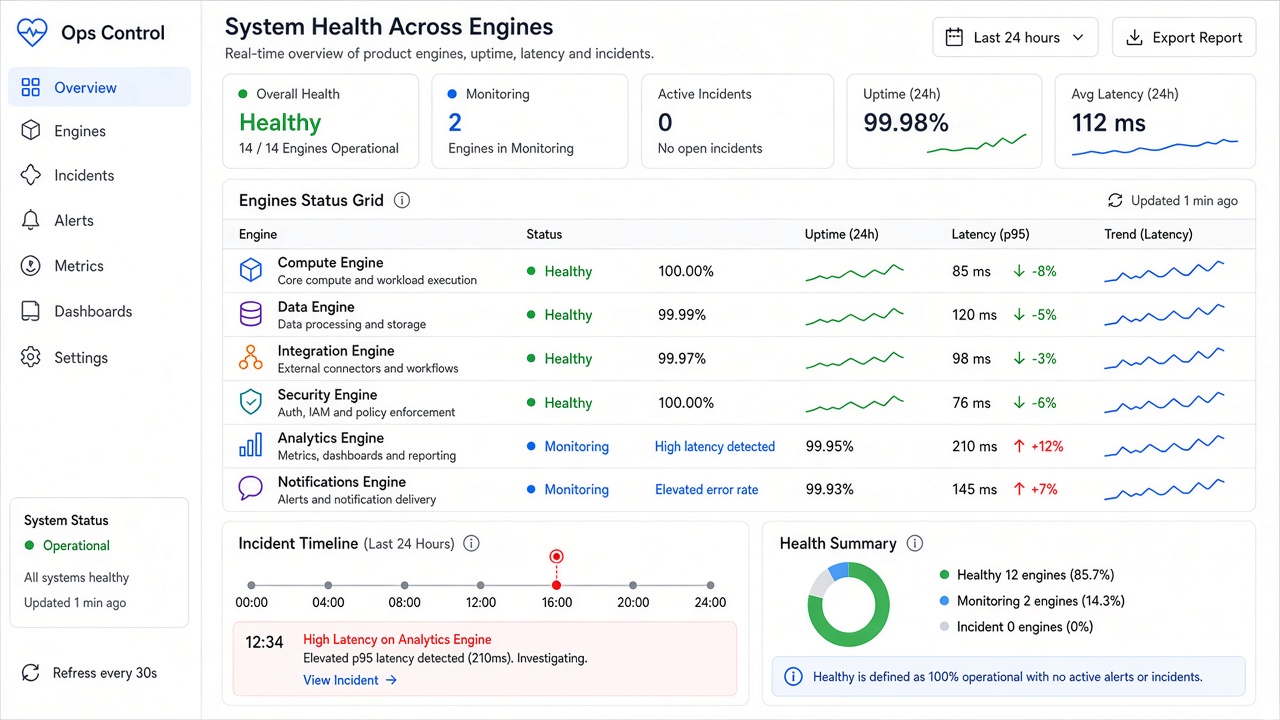Image resolution: width=1280 pixels, height=720 pixels.
Task: Follow the View Incident link
Action: [350, 680]
